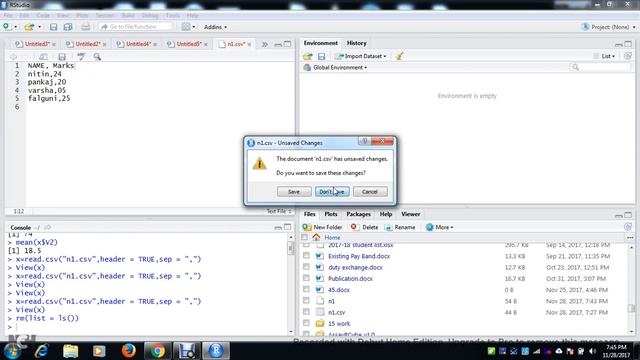
Task: Click the save workspace icon in the Environment pane
Action: click(x=322, y=56)
